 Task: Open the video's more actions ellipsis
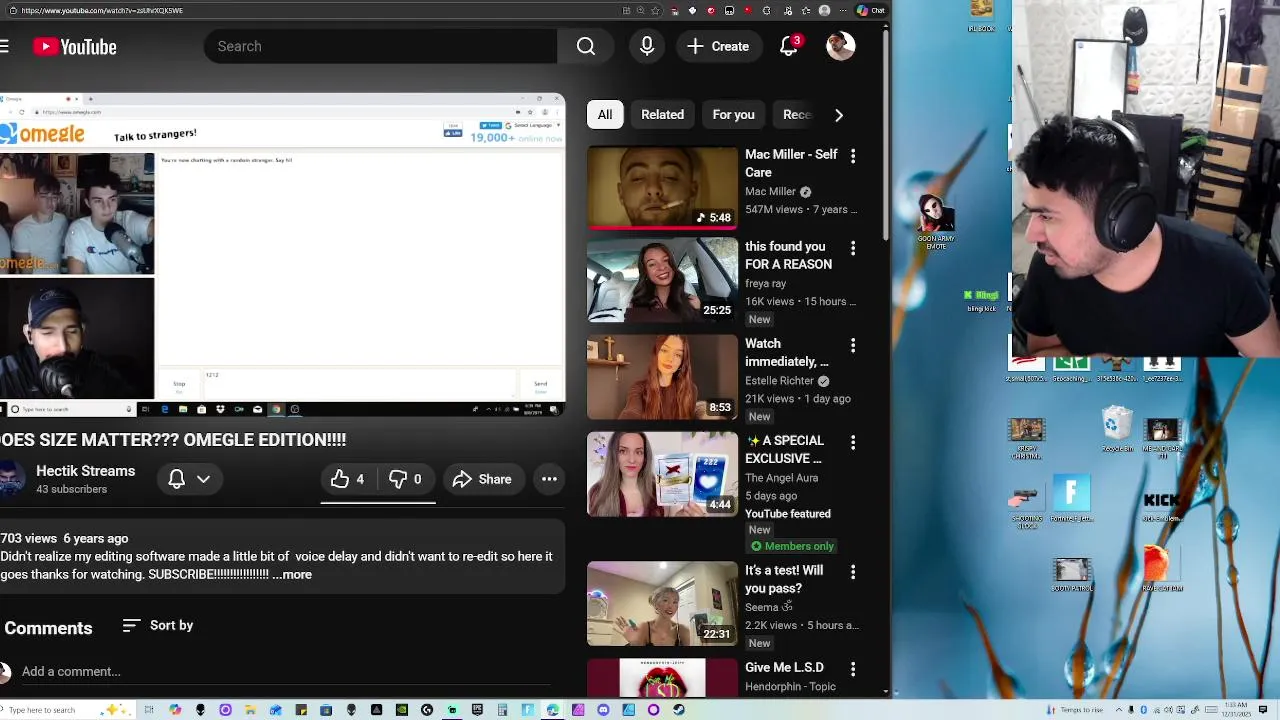click(x=549, y=479)
